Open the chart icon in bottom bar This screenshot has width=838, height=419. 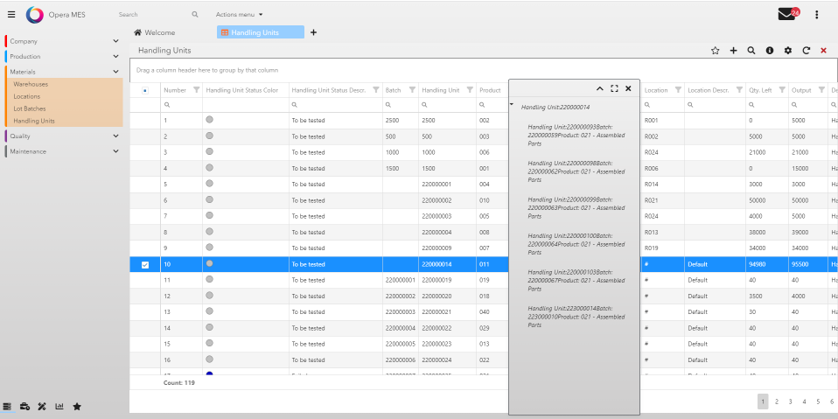click(x=59, y=407)
